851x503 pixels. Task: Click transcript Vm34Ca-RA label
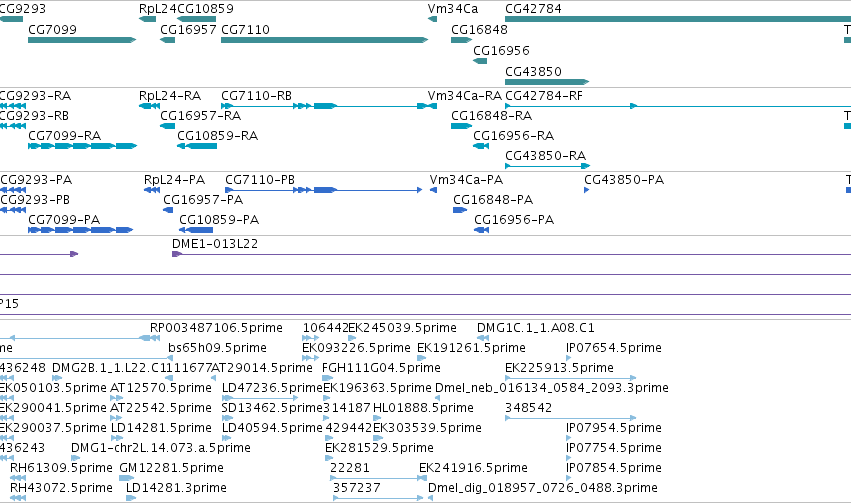pyautogui.click(x=465, y=96)
